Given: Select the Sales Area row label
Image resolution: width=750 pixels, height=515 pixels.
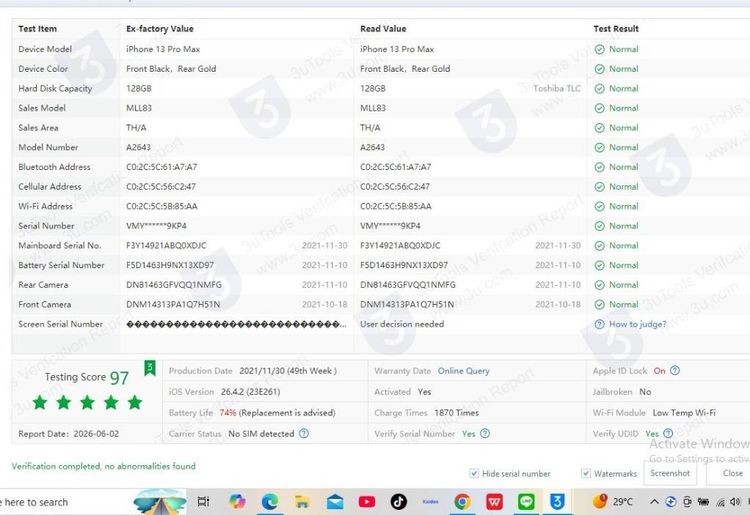Looking at the screenshot, I should coord(38,128).
